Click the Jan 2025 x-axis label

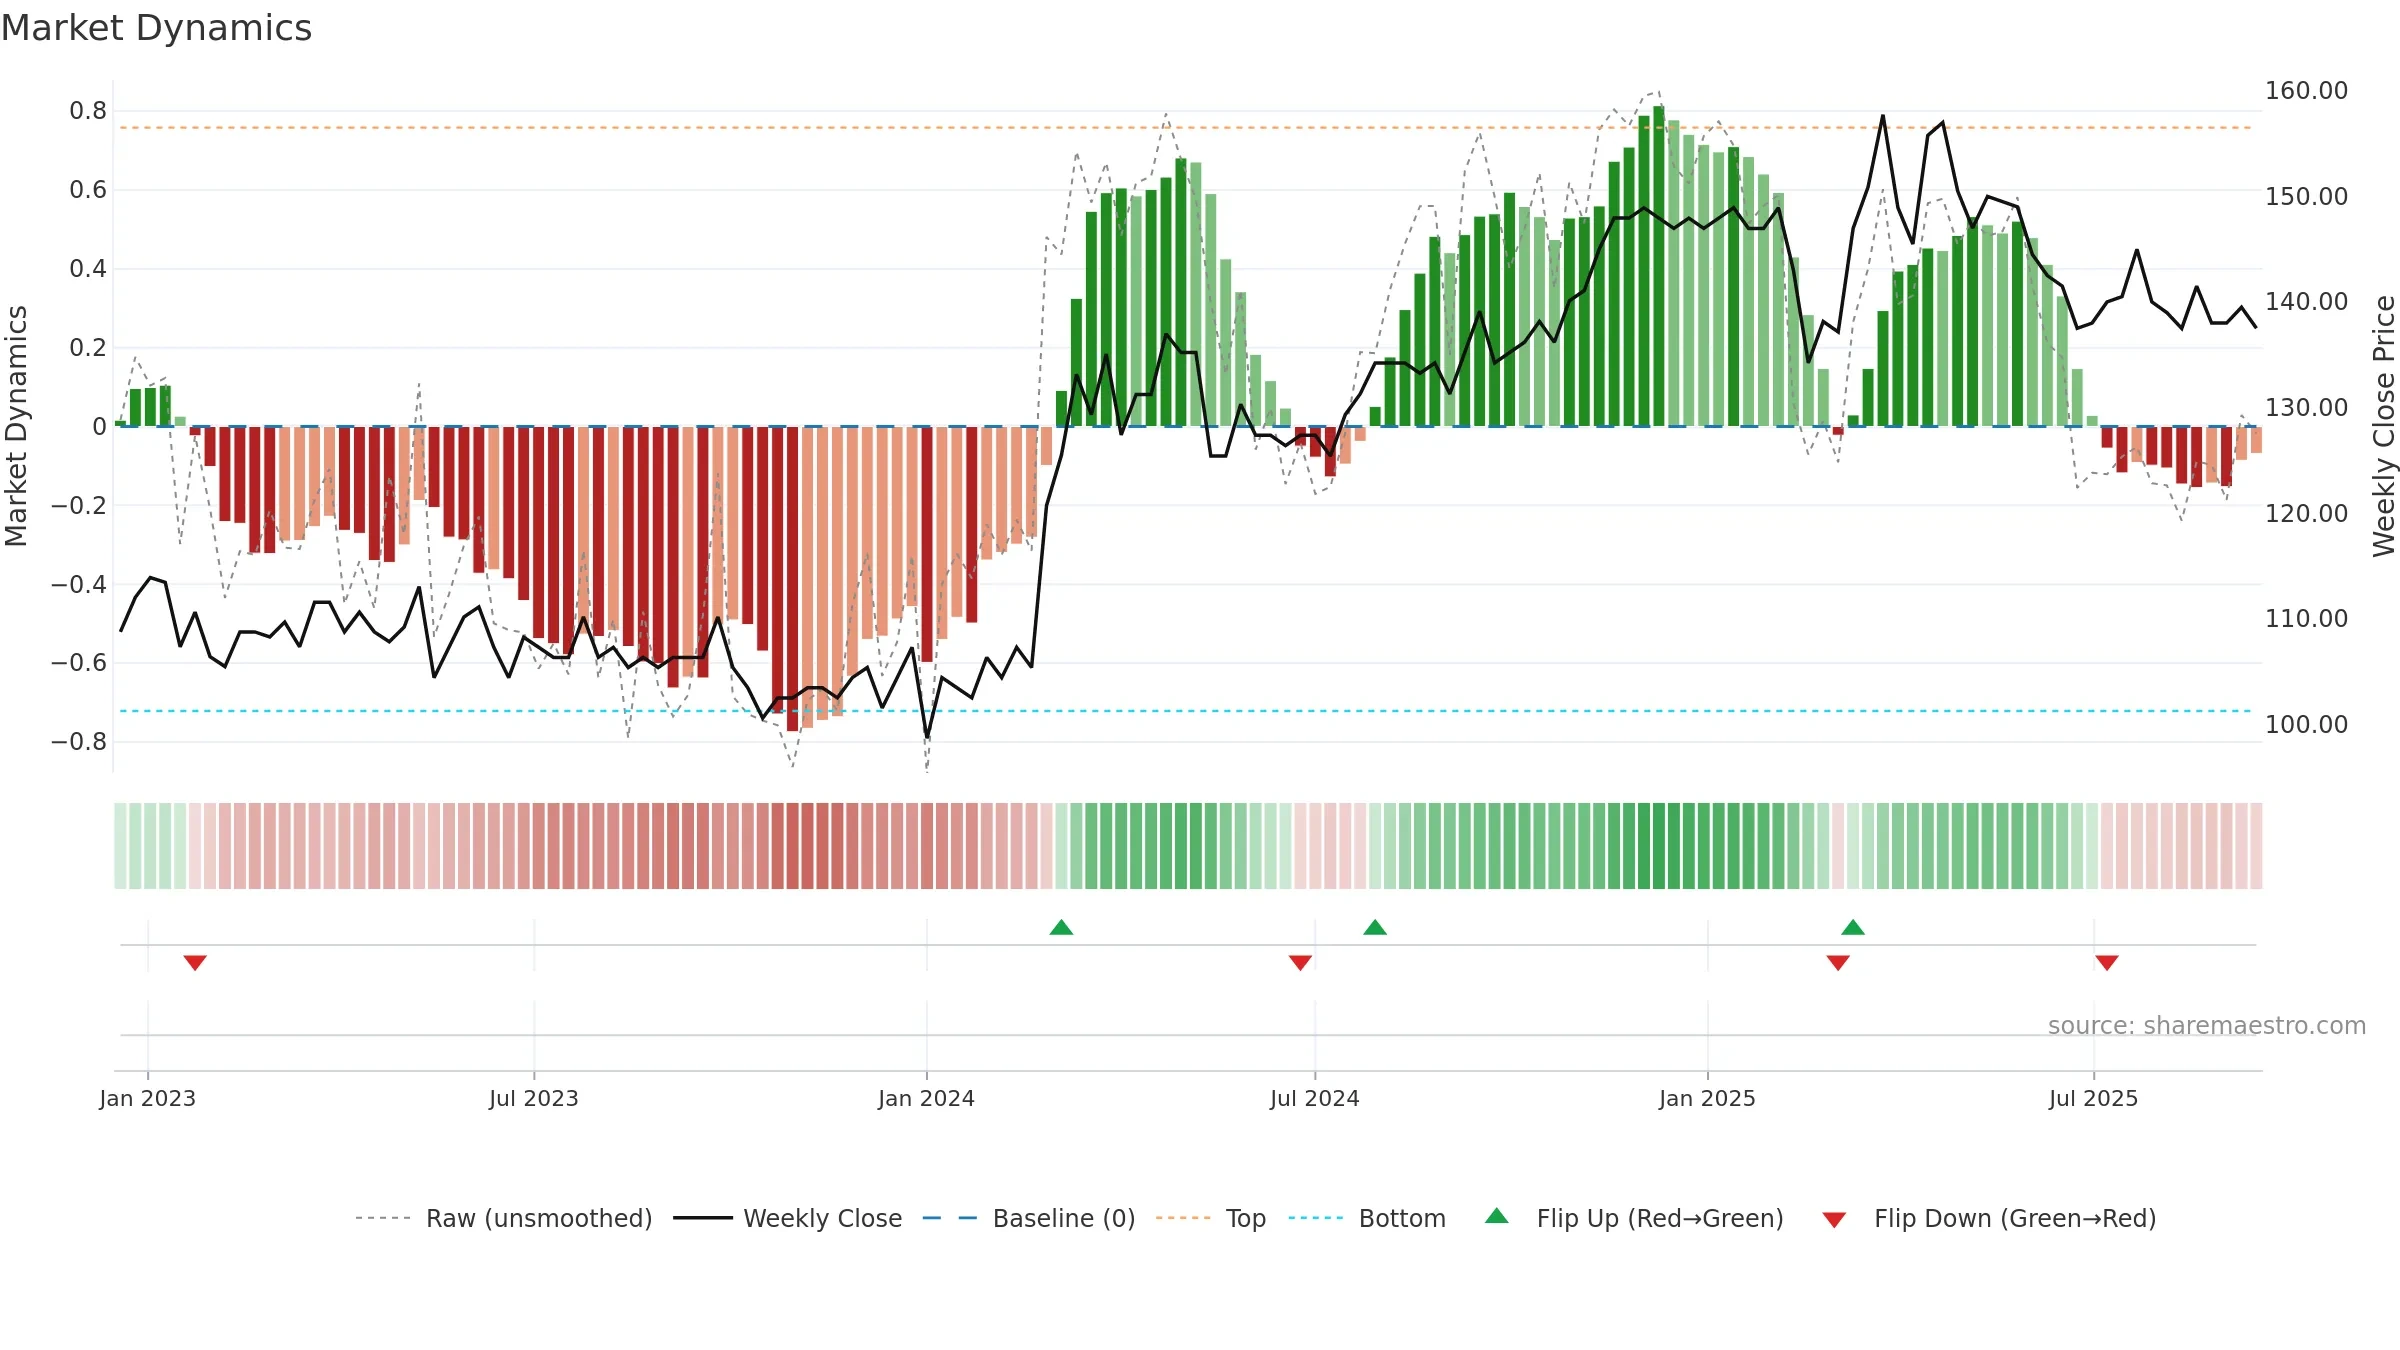tap(1708, 1098)
